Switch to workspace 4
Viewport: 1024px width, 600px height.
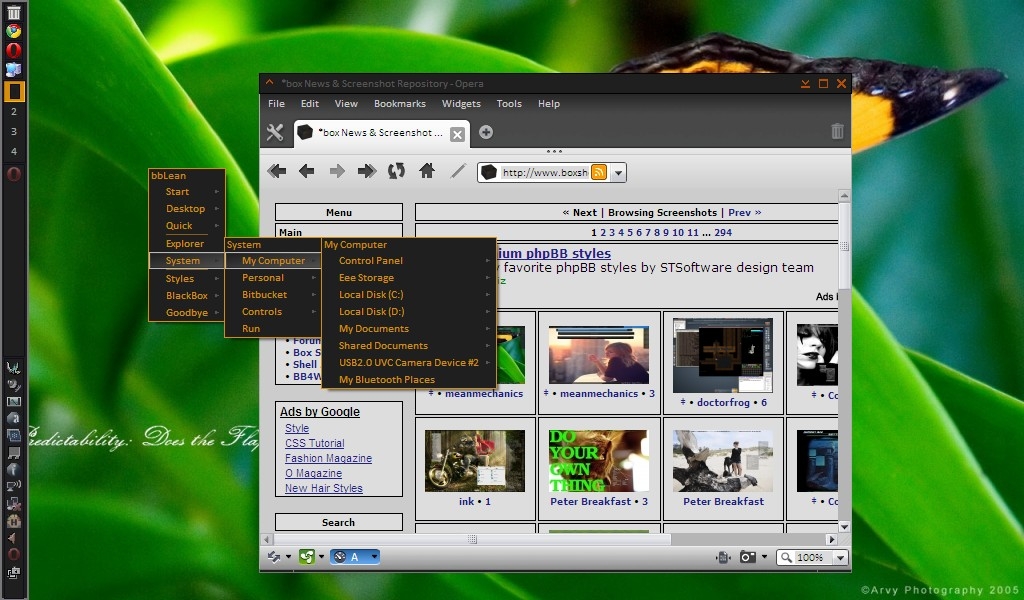coord(14,151)
